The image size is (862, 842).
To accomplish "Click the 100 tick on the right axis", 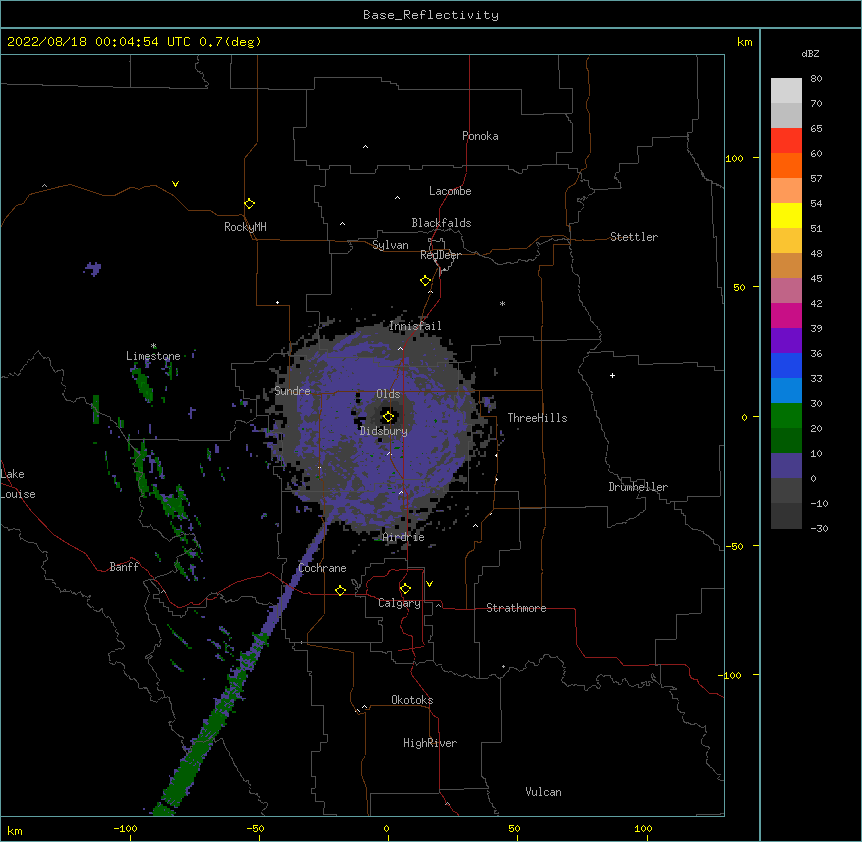I will point(734,158).
